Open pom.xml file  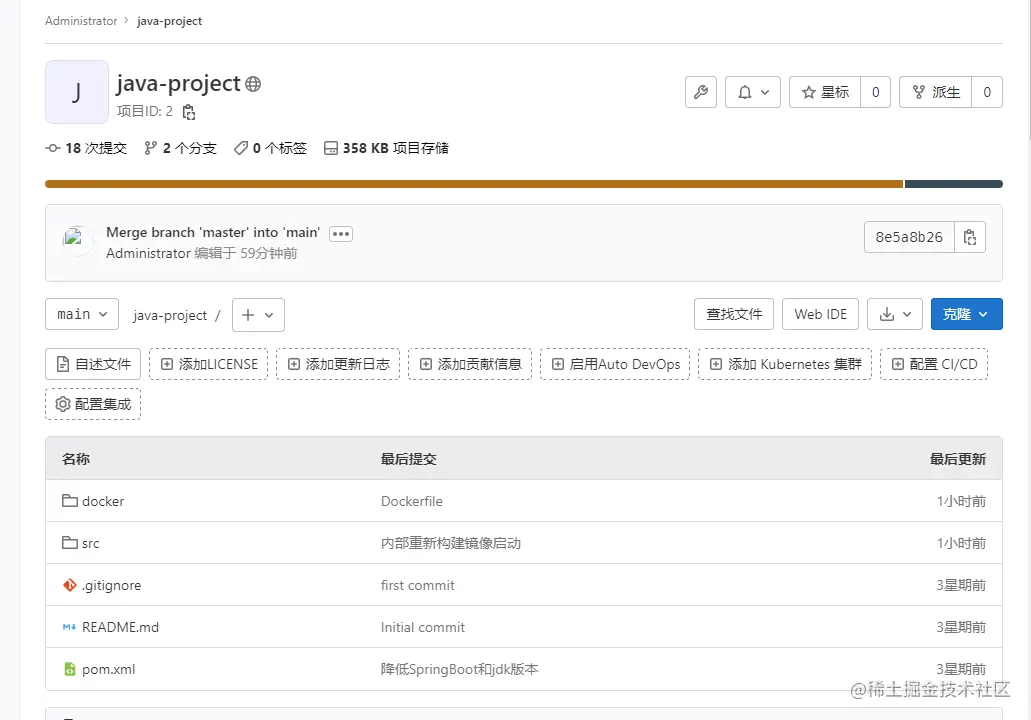point(108,669)
